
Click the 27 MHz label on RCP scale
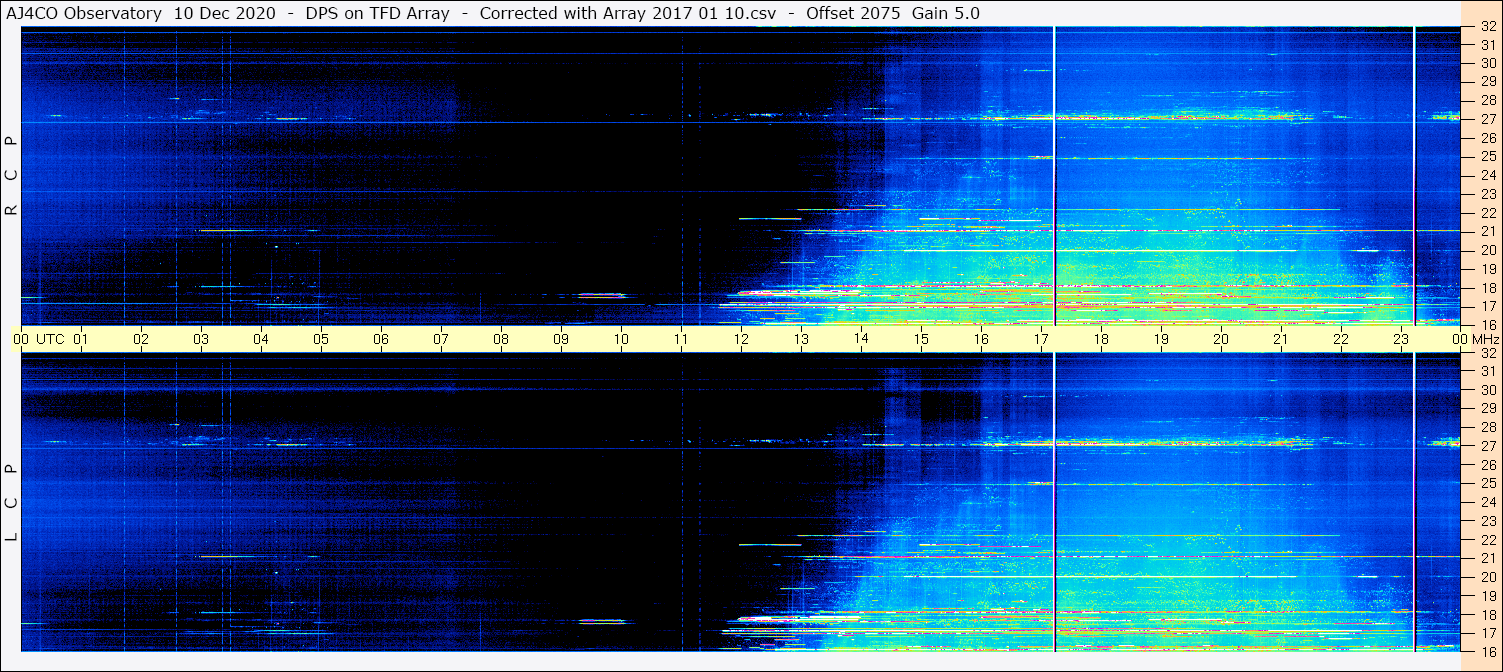click(1487, 119)
